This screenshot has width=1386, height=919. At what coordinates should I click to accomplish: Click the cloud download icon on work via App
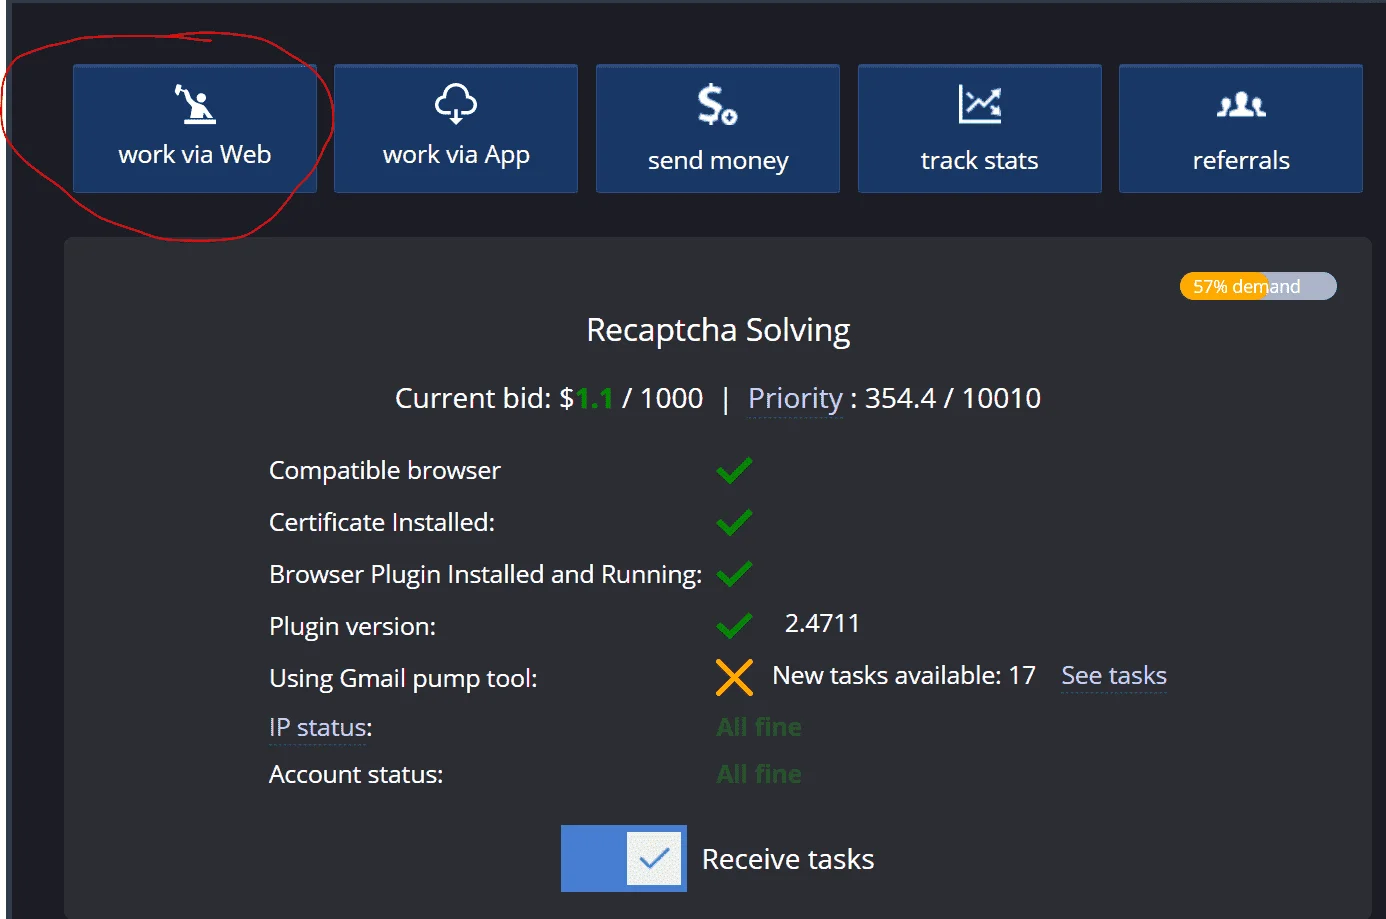(456, 104)
